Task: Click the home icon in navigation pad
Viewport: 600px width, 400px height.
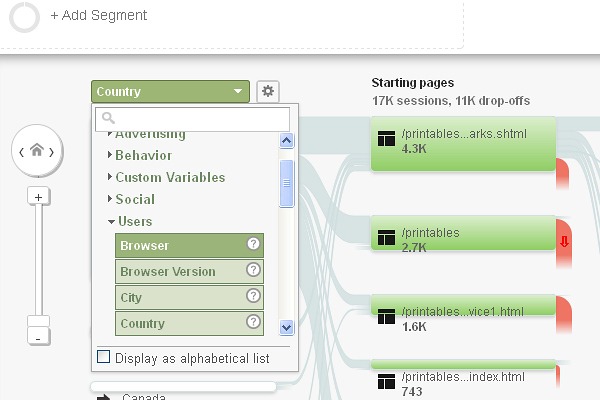Action: [x=37, y=150]
